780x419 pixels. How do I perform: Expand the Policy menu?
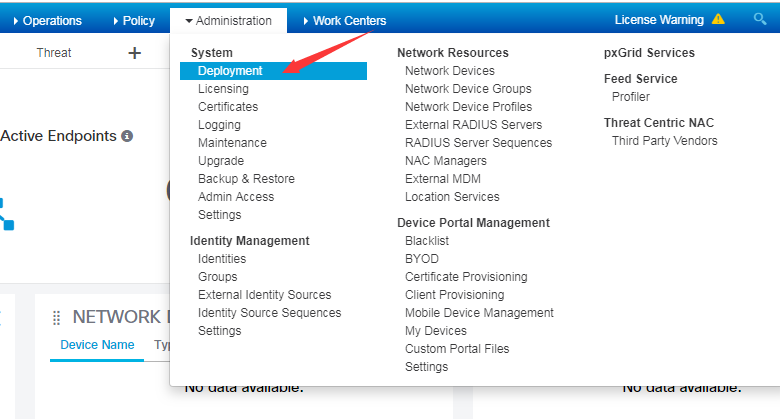tap(133, 20)
